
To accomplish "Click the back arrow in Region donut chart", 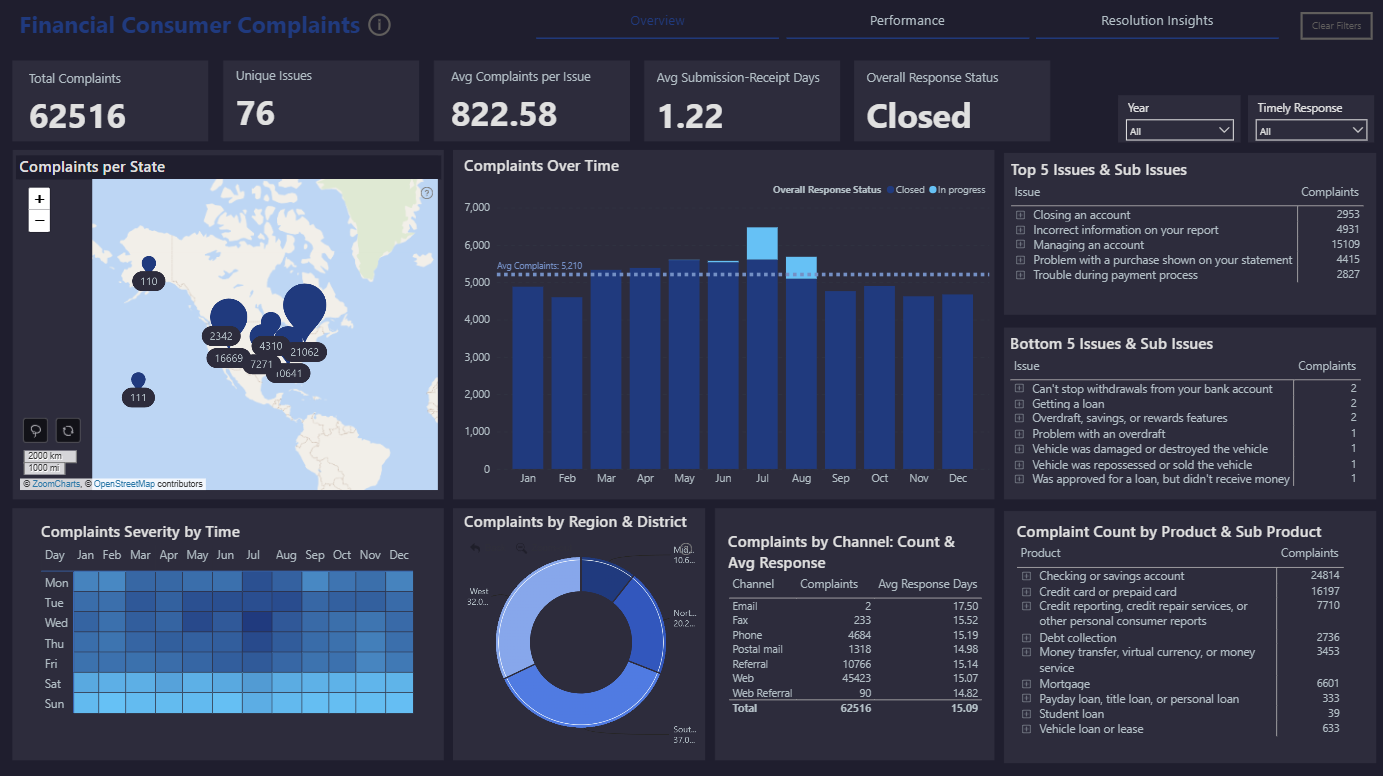I will 475,548.
